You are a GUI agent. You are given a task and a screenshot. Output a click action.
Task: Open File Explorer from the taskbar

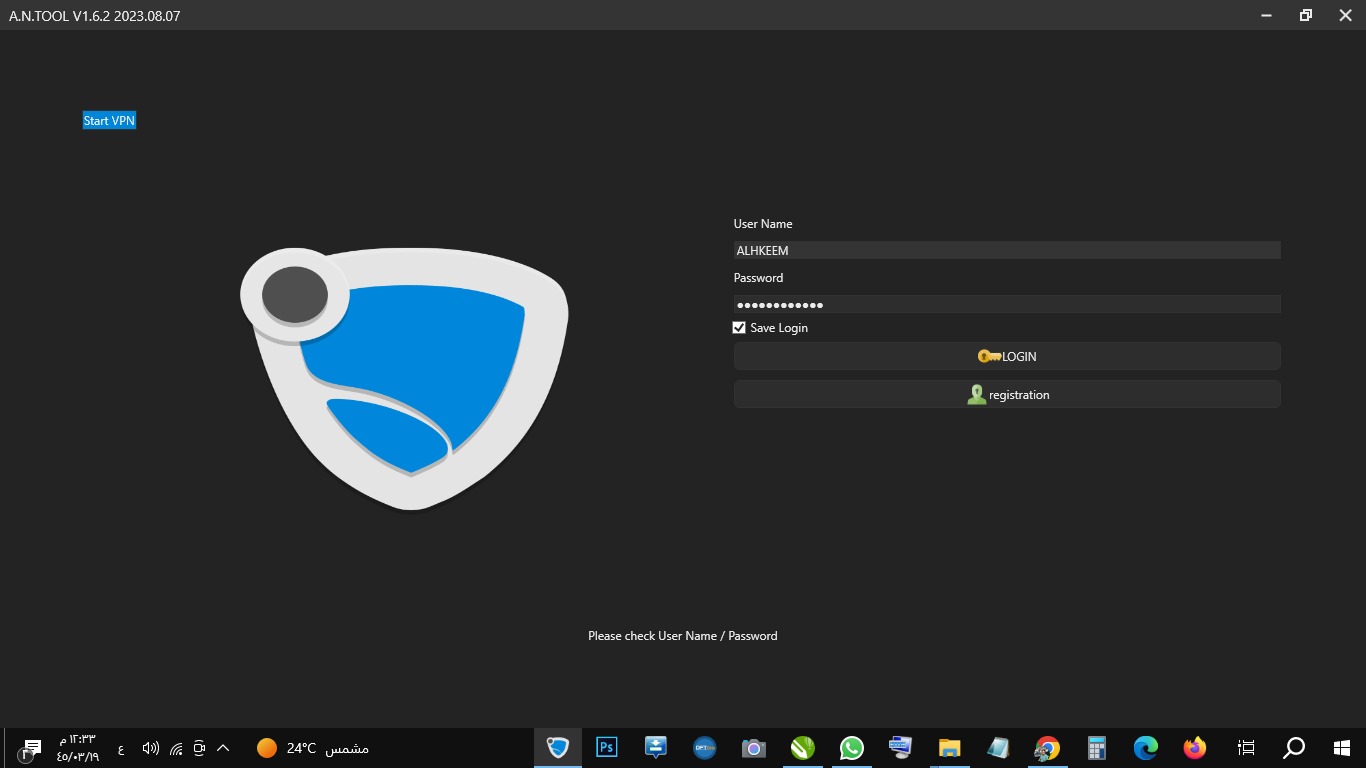pyautogui.click(x=949, y=747)
